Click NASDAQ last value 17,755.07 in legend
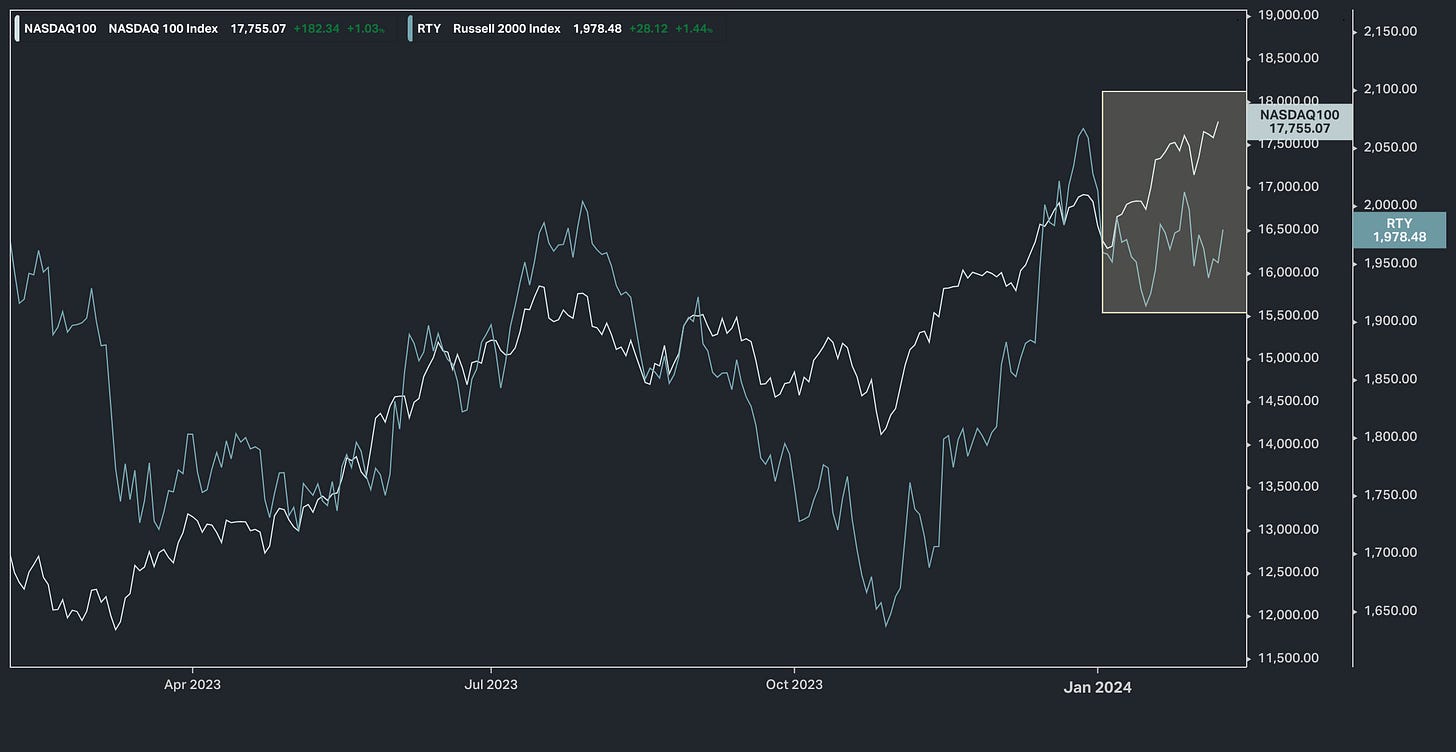The image size is (1456, 752). coord(258,29)
